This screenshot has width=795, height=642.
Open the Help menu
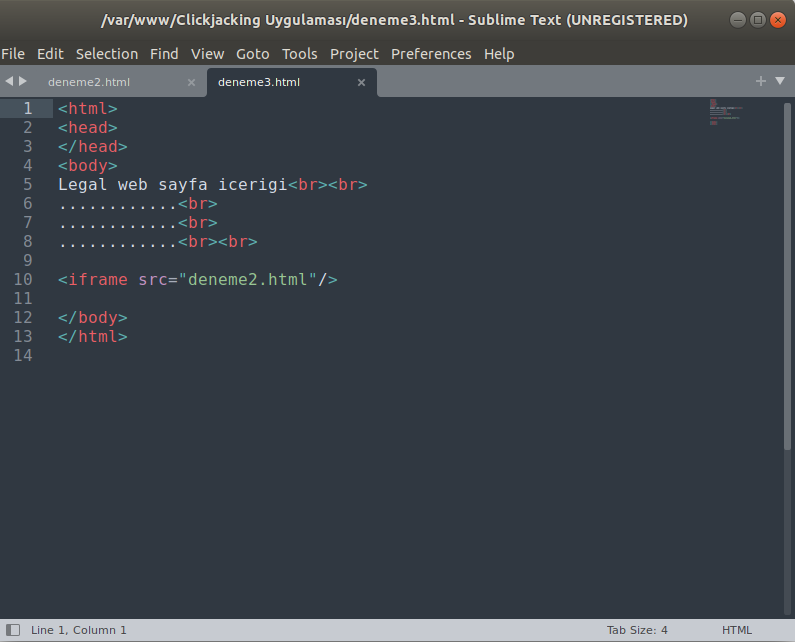[499, 54]
